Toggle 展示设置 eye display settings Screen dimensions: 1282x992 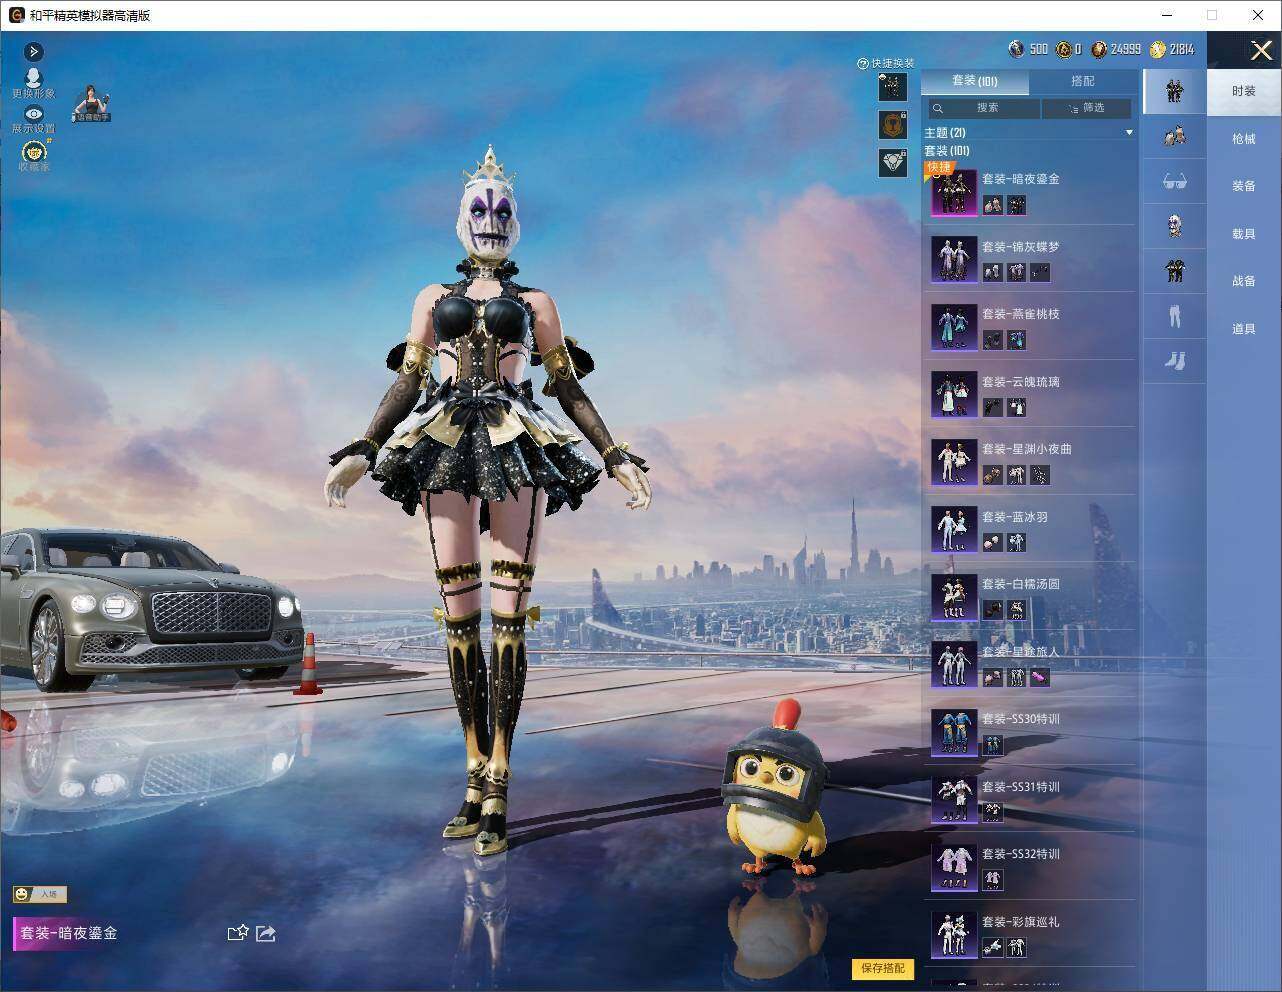(x=33, y=119)
